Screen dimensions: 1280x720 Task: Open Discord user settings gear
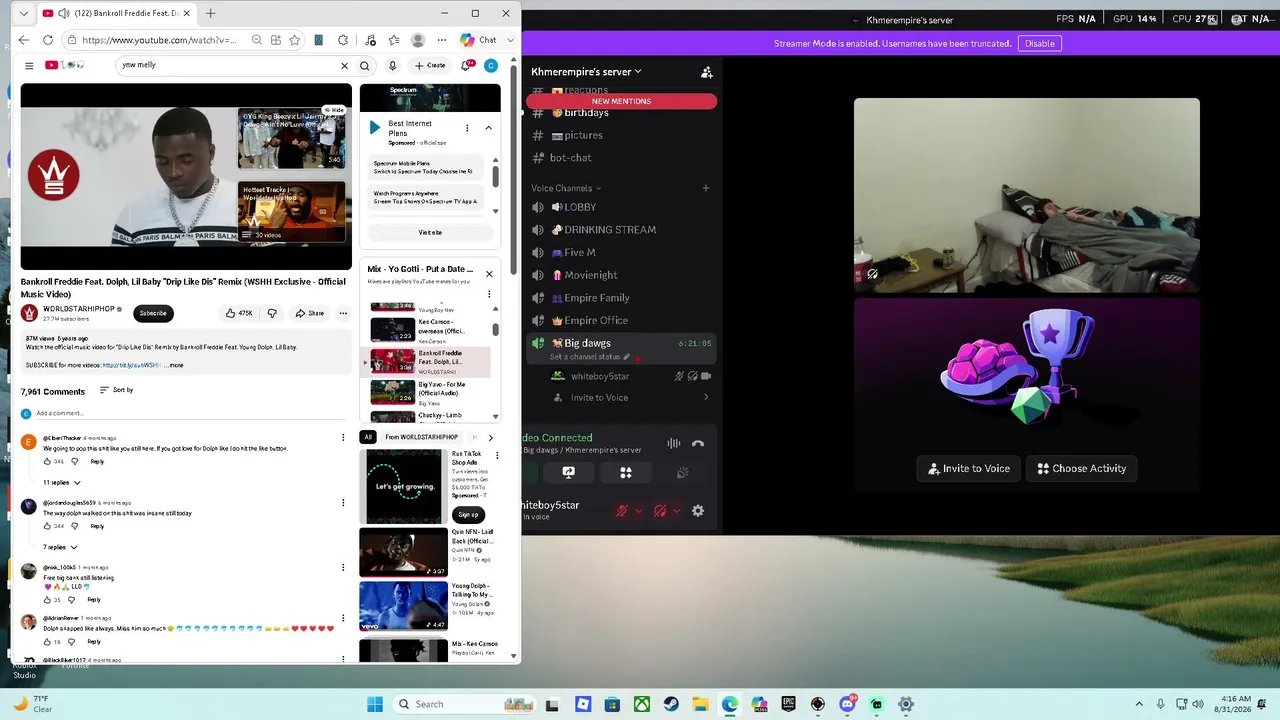[x=698, y=511]
